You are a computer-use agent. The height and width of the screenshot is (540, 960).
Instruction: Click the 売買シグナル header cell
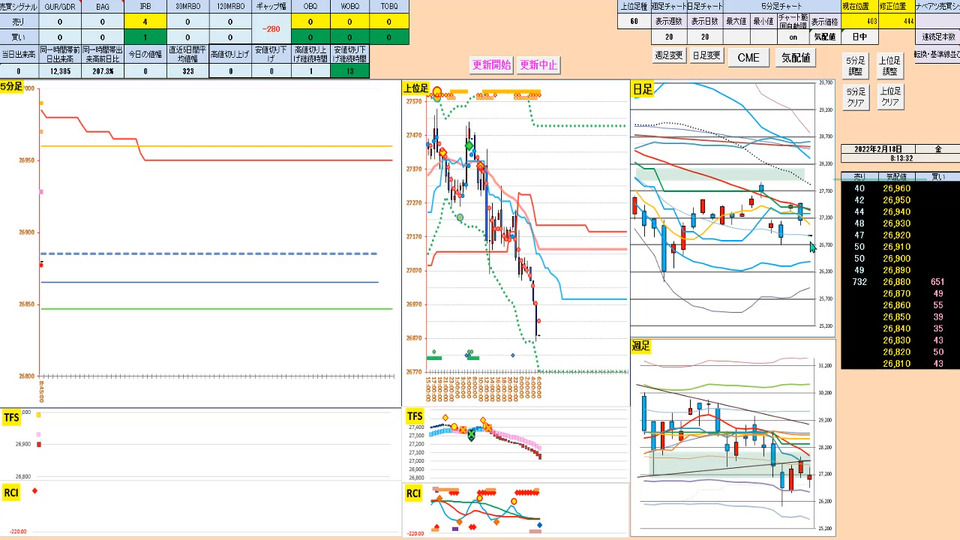pyautogui.click(x=19, y=6)
